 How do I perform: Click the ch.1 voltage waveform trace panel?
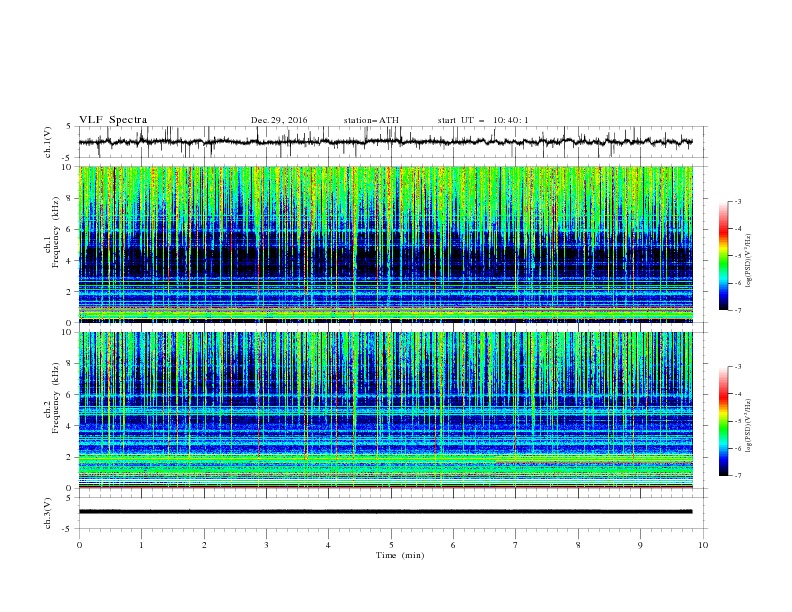point(392,142)
